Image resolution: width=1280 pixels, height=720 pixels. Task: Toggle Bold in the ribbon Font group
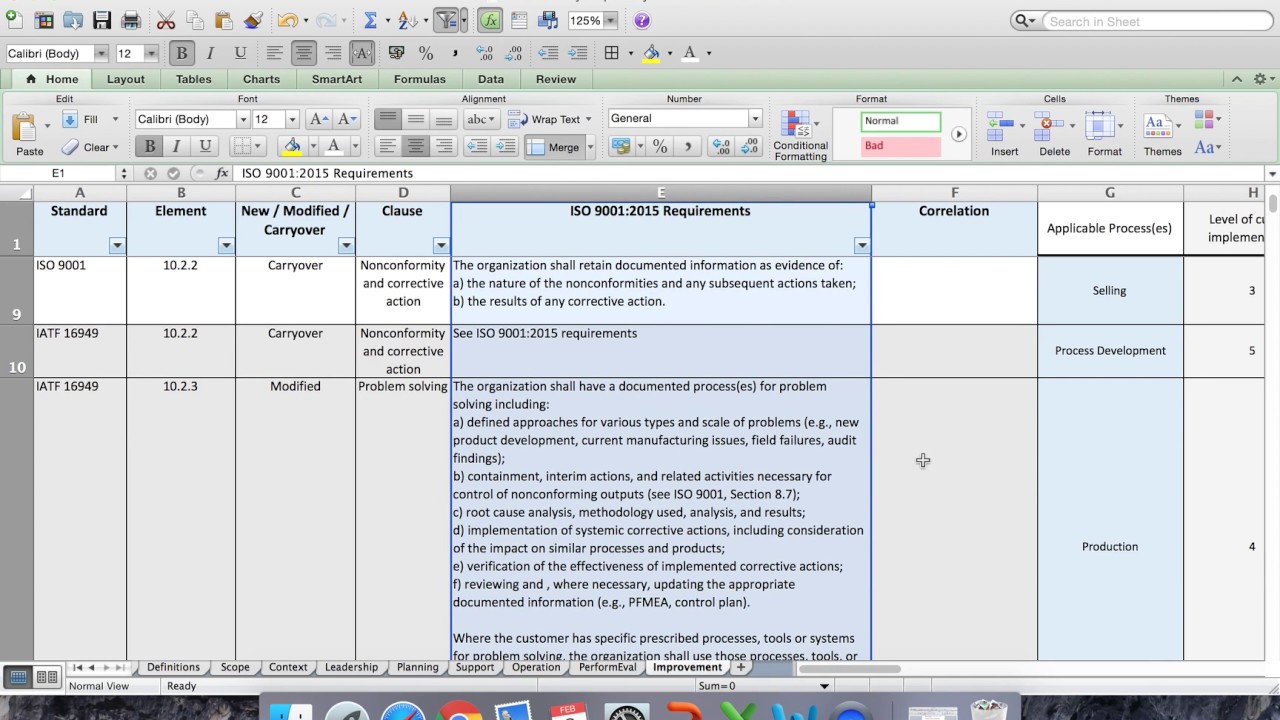[x=150, y=146]
